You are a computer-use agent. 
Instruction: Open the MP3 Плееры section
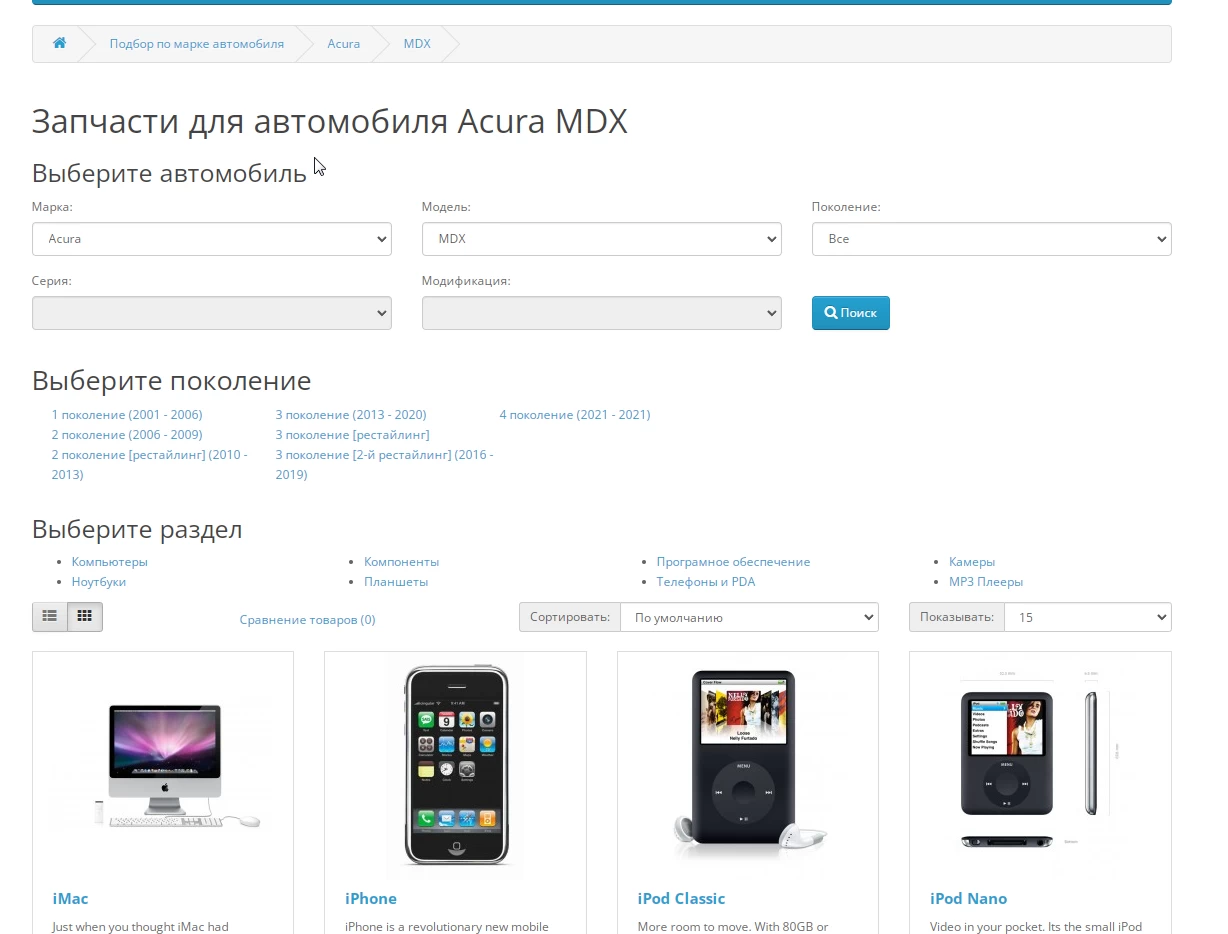click(986, 582)
